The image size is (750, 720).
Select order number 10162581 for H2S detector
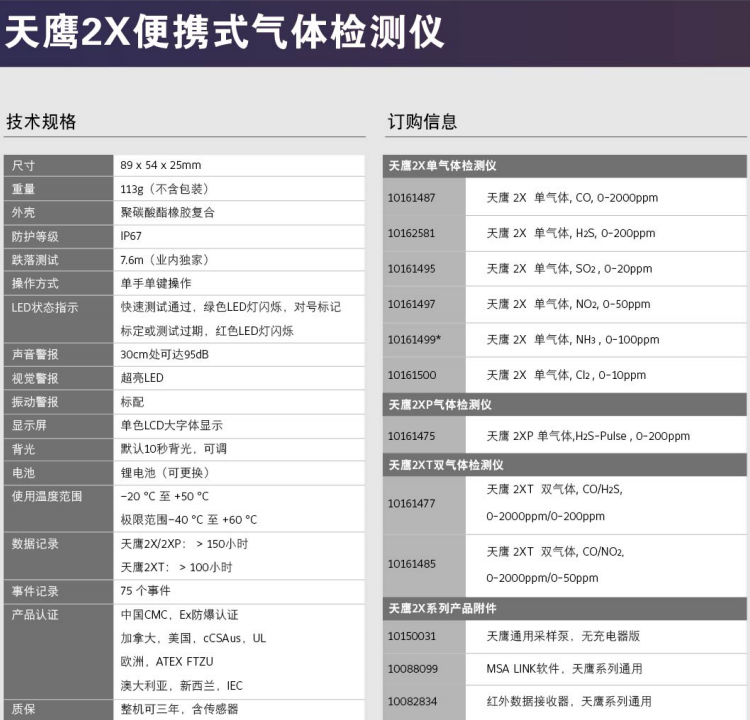(412, 233)
